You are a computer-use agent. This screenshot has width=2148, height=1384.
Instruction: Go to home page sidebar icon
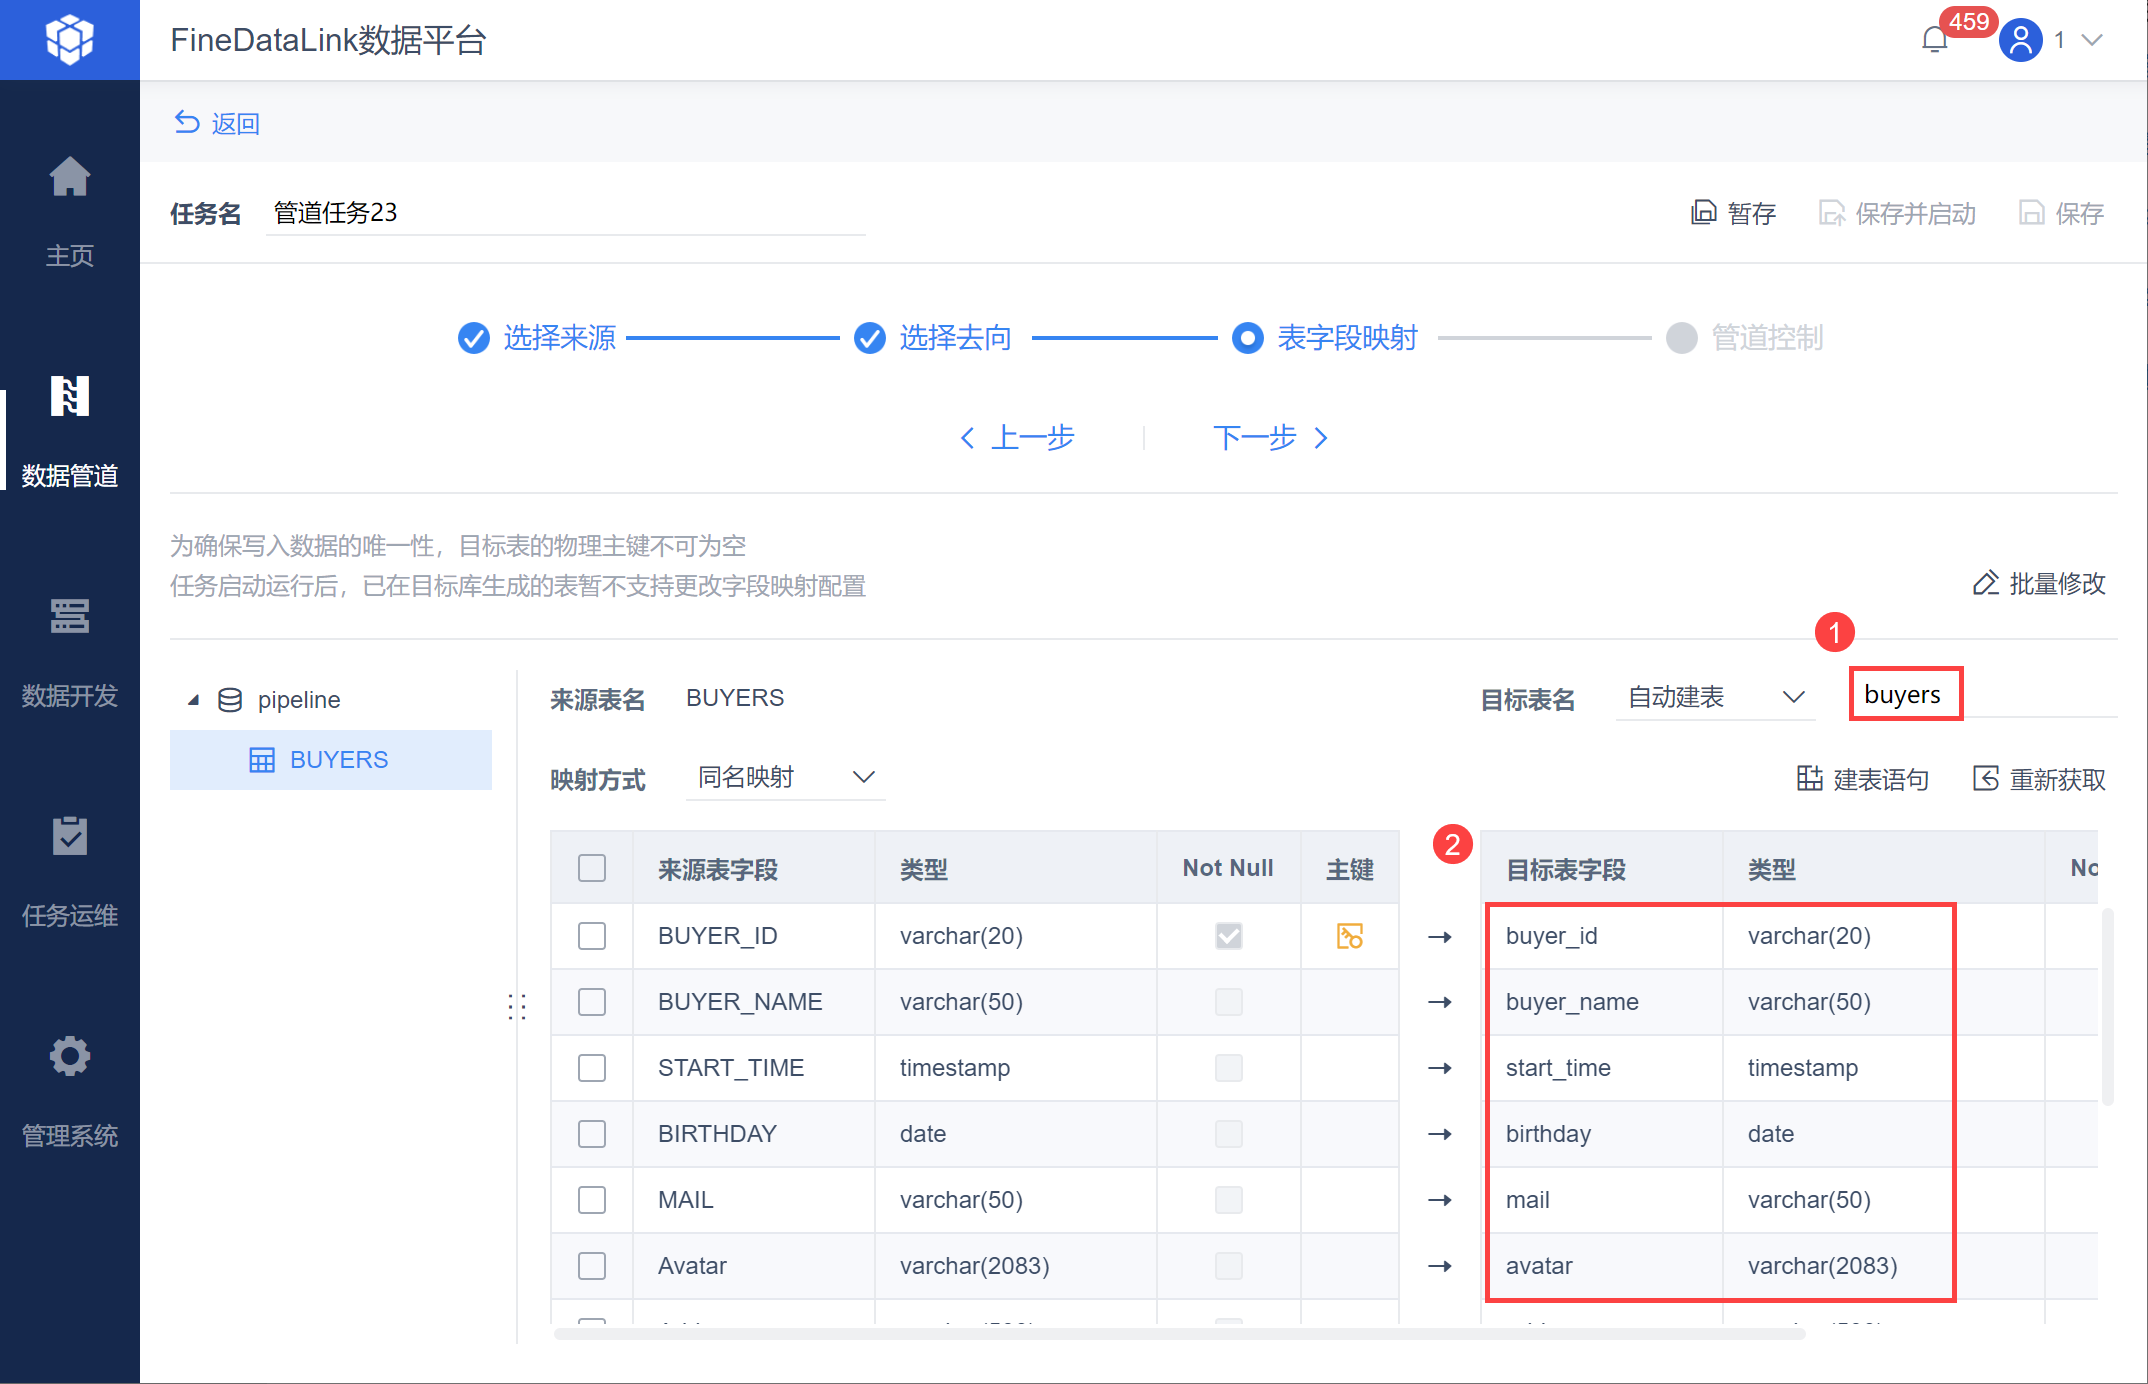click(70, 178)
